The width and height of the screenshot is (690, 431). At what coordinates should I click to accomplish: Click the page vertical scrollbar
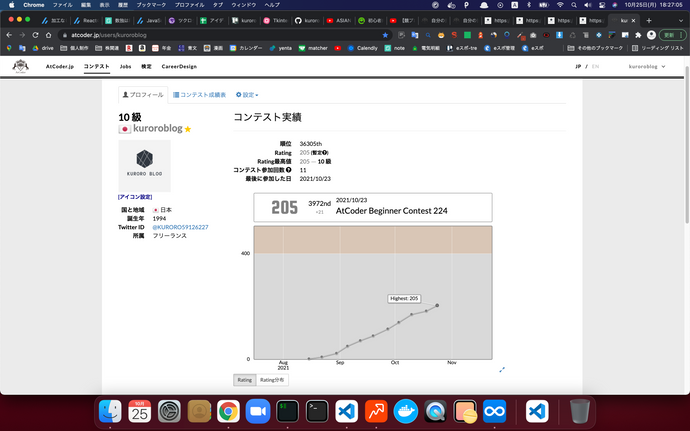(x=687, y=144)
